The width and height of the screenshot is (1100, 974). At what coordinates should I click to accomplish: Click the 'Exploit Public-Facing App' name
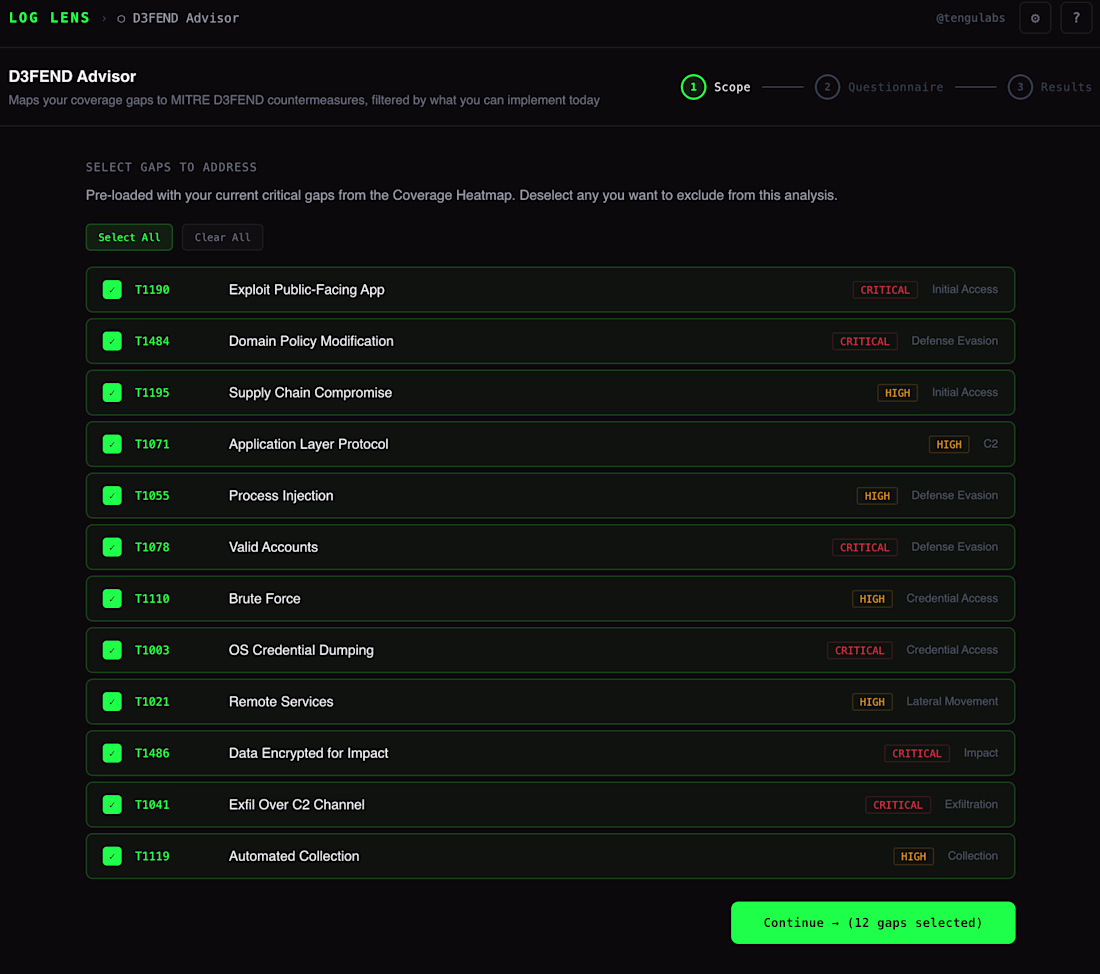click(307, 290)
